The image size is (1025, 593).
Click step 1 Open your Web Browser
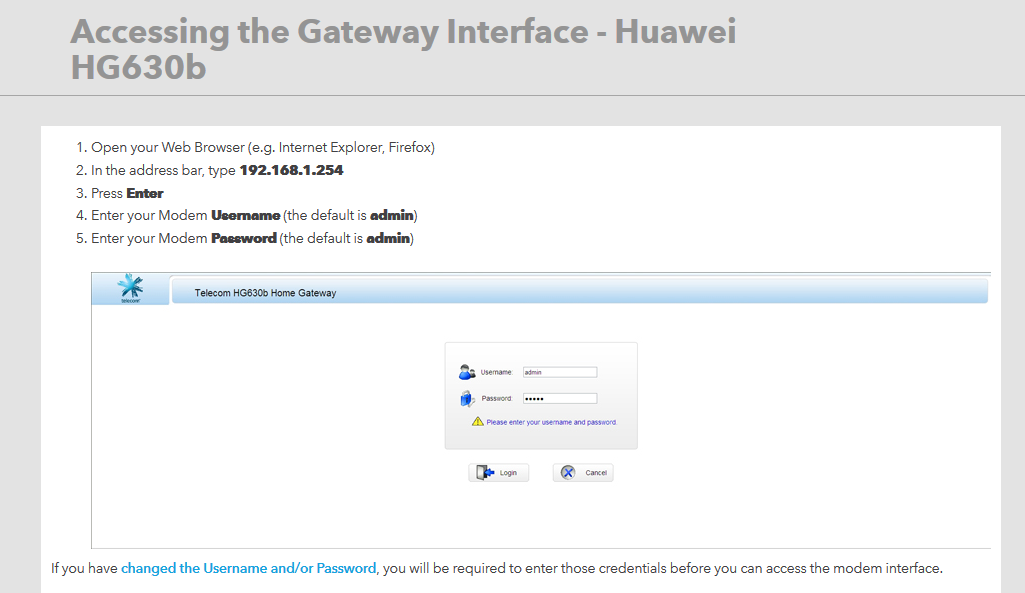[x=263, y=148]
